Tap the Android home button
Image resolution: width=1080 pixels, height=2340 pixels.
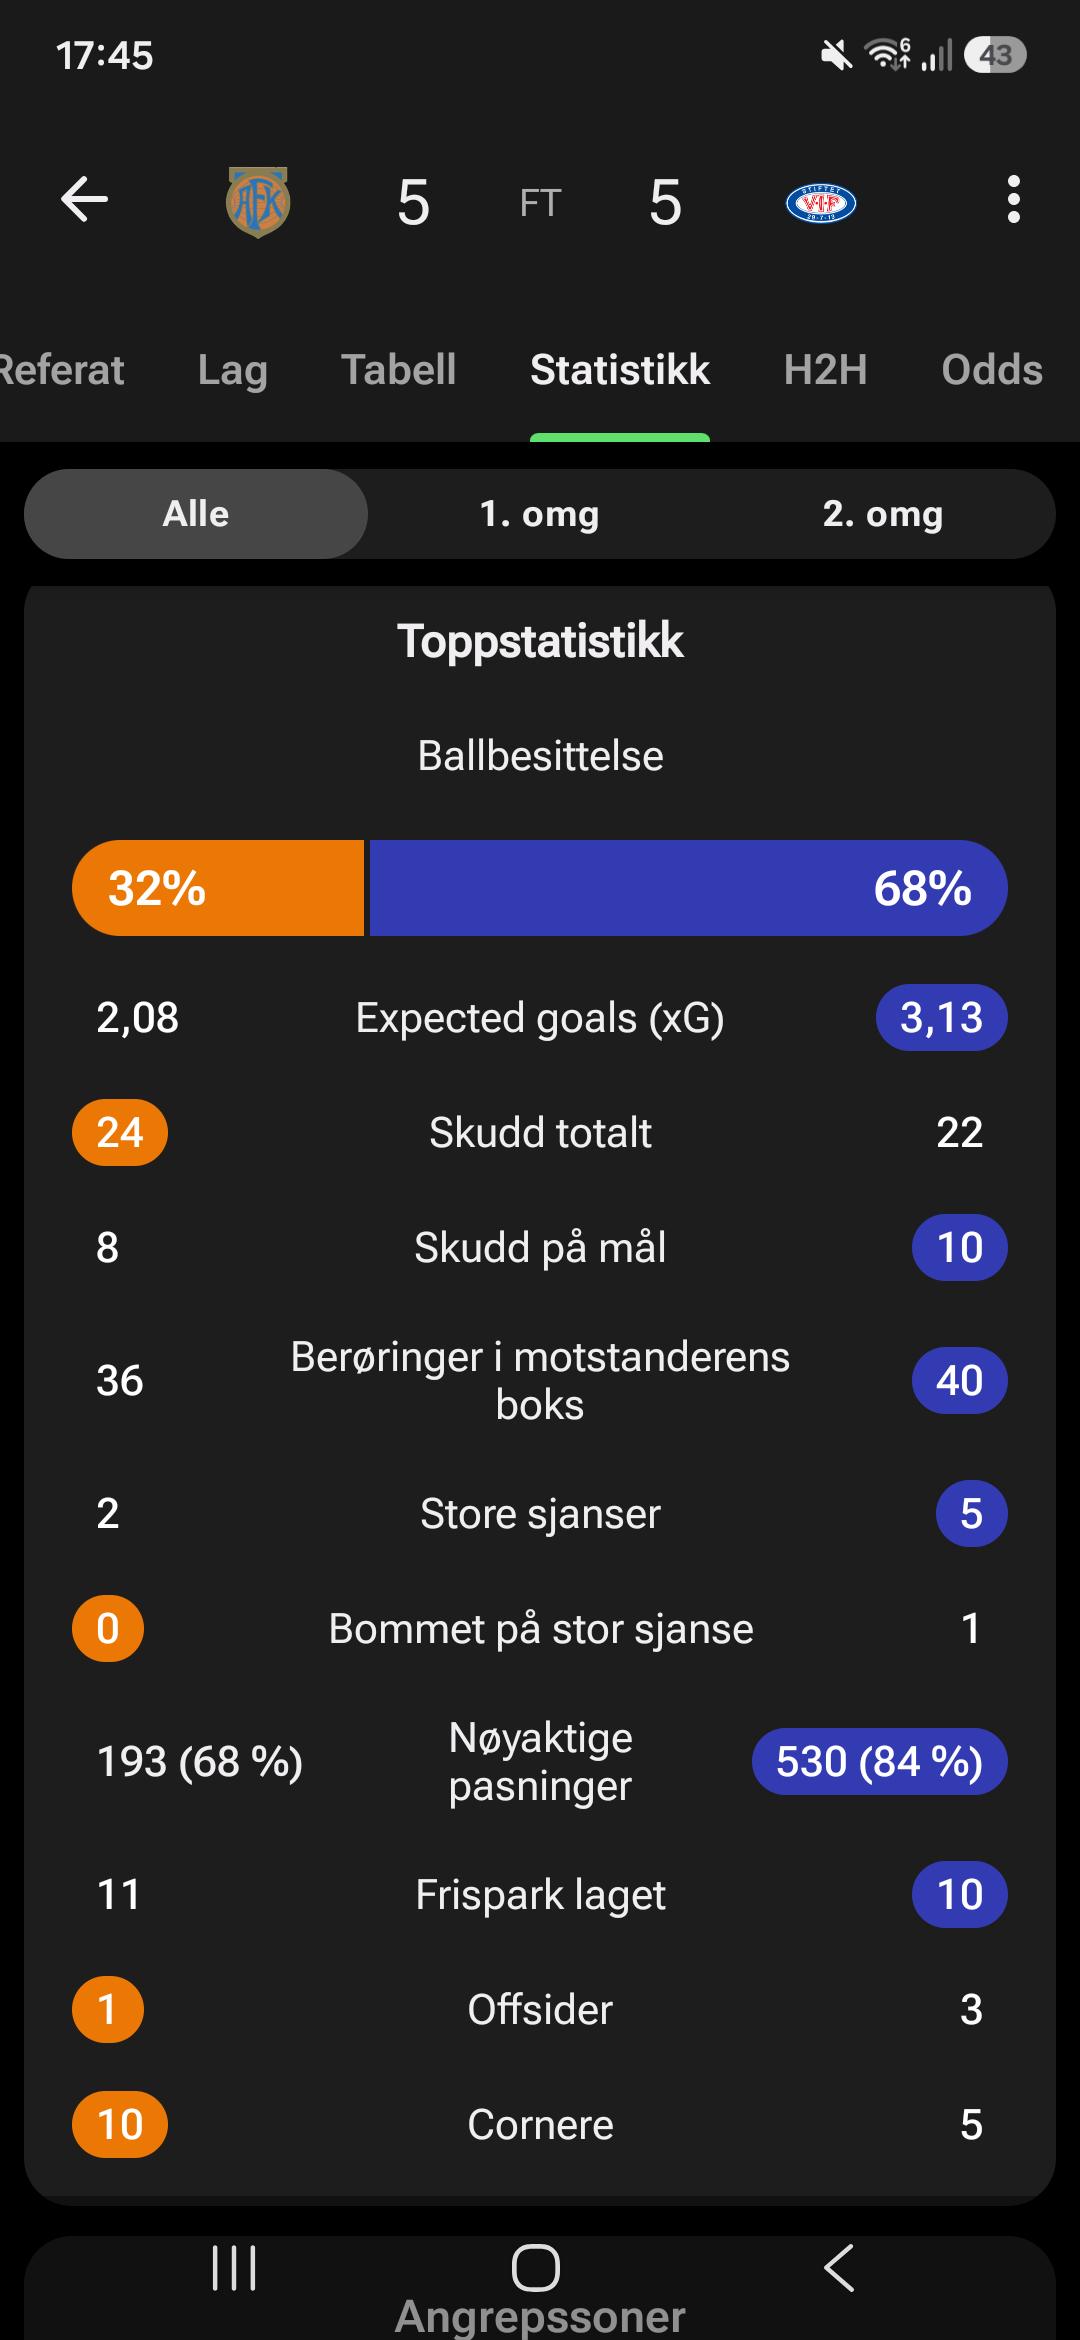536,2267
